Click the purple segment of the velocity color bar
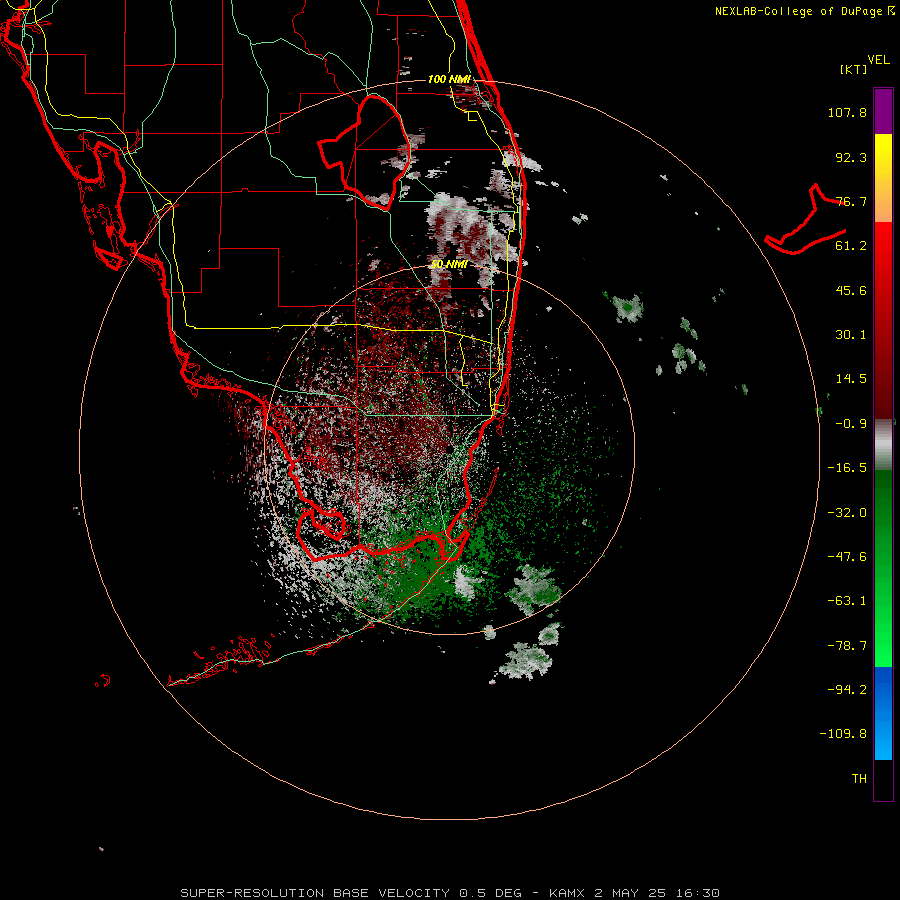The width and height of the screenshot is (900, 900). pyautogui.click(x=883, y=111)
